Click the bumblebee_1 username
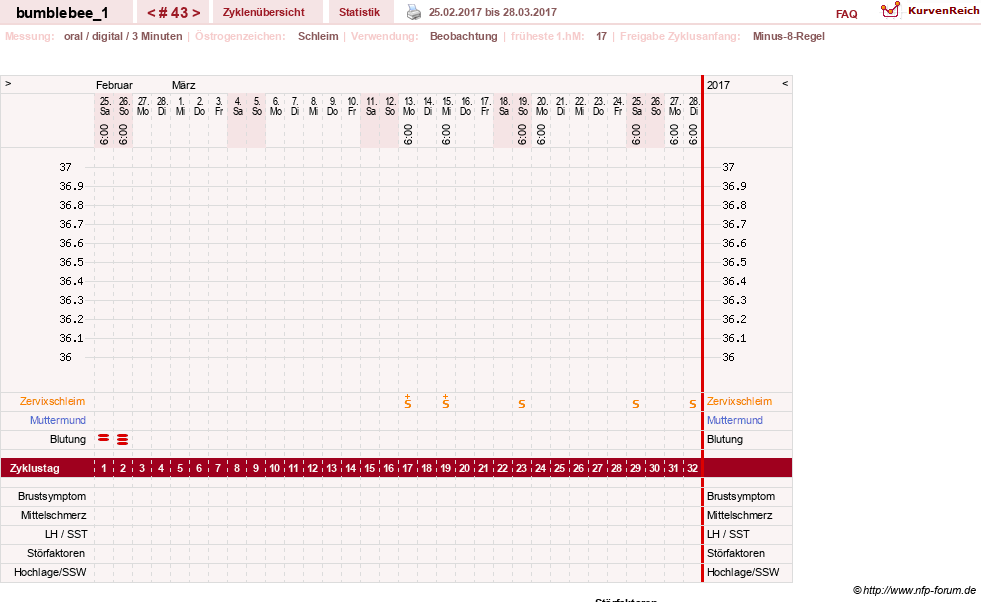 pos(62,13)
